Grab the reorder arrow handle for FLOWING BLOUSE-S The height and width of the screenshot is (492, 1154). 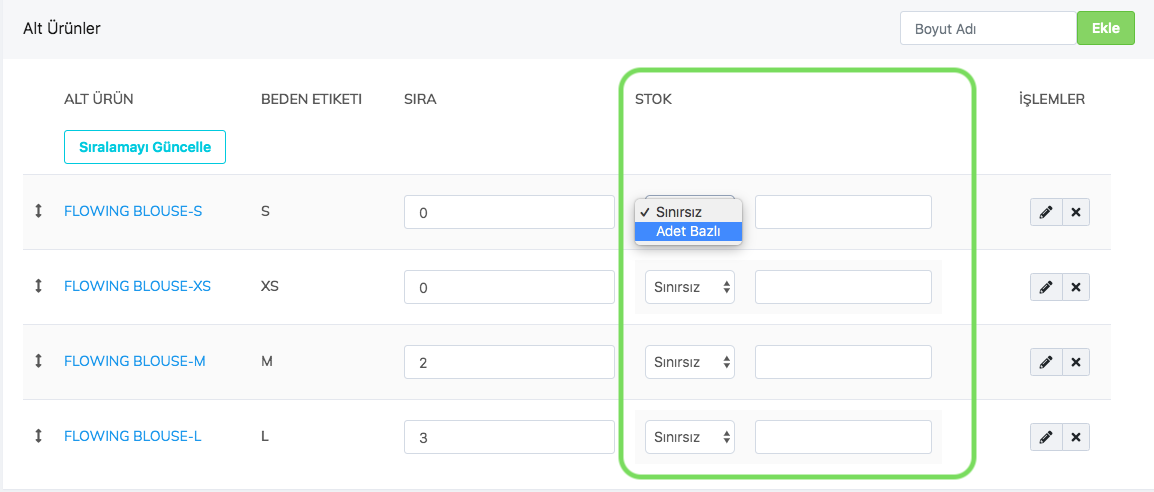[x=38, y=211]
